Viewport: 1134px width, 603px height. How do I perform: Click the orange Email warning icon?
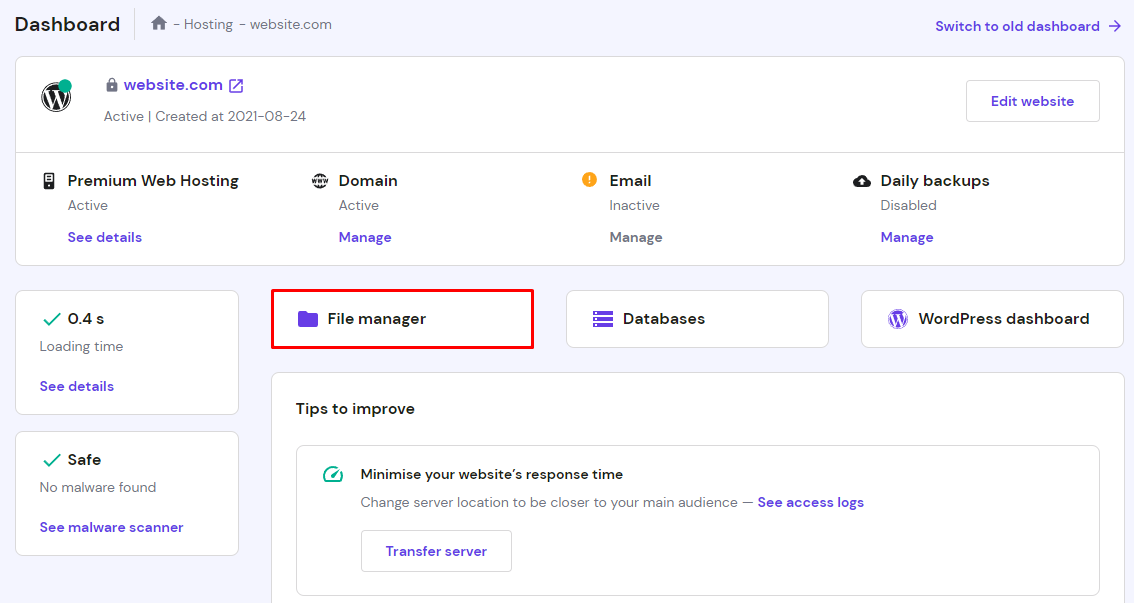589,180
